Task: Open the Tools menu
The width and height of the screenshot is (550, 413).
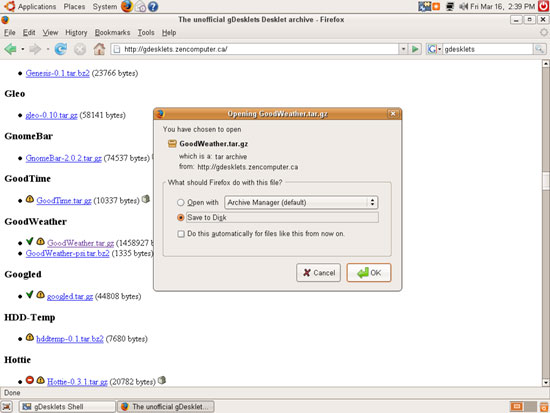Action: click(146, 33)
